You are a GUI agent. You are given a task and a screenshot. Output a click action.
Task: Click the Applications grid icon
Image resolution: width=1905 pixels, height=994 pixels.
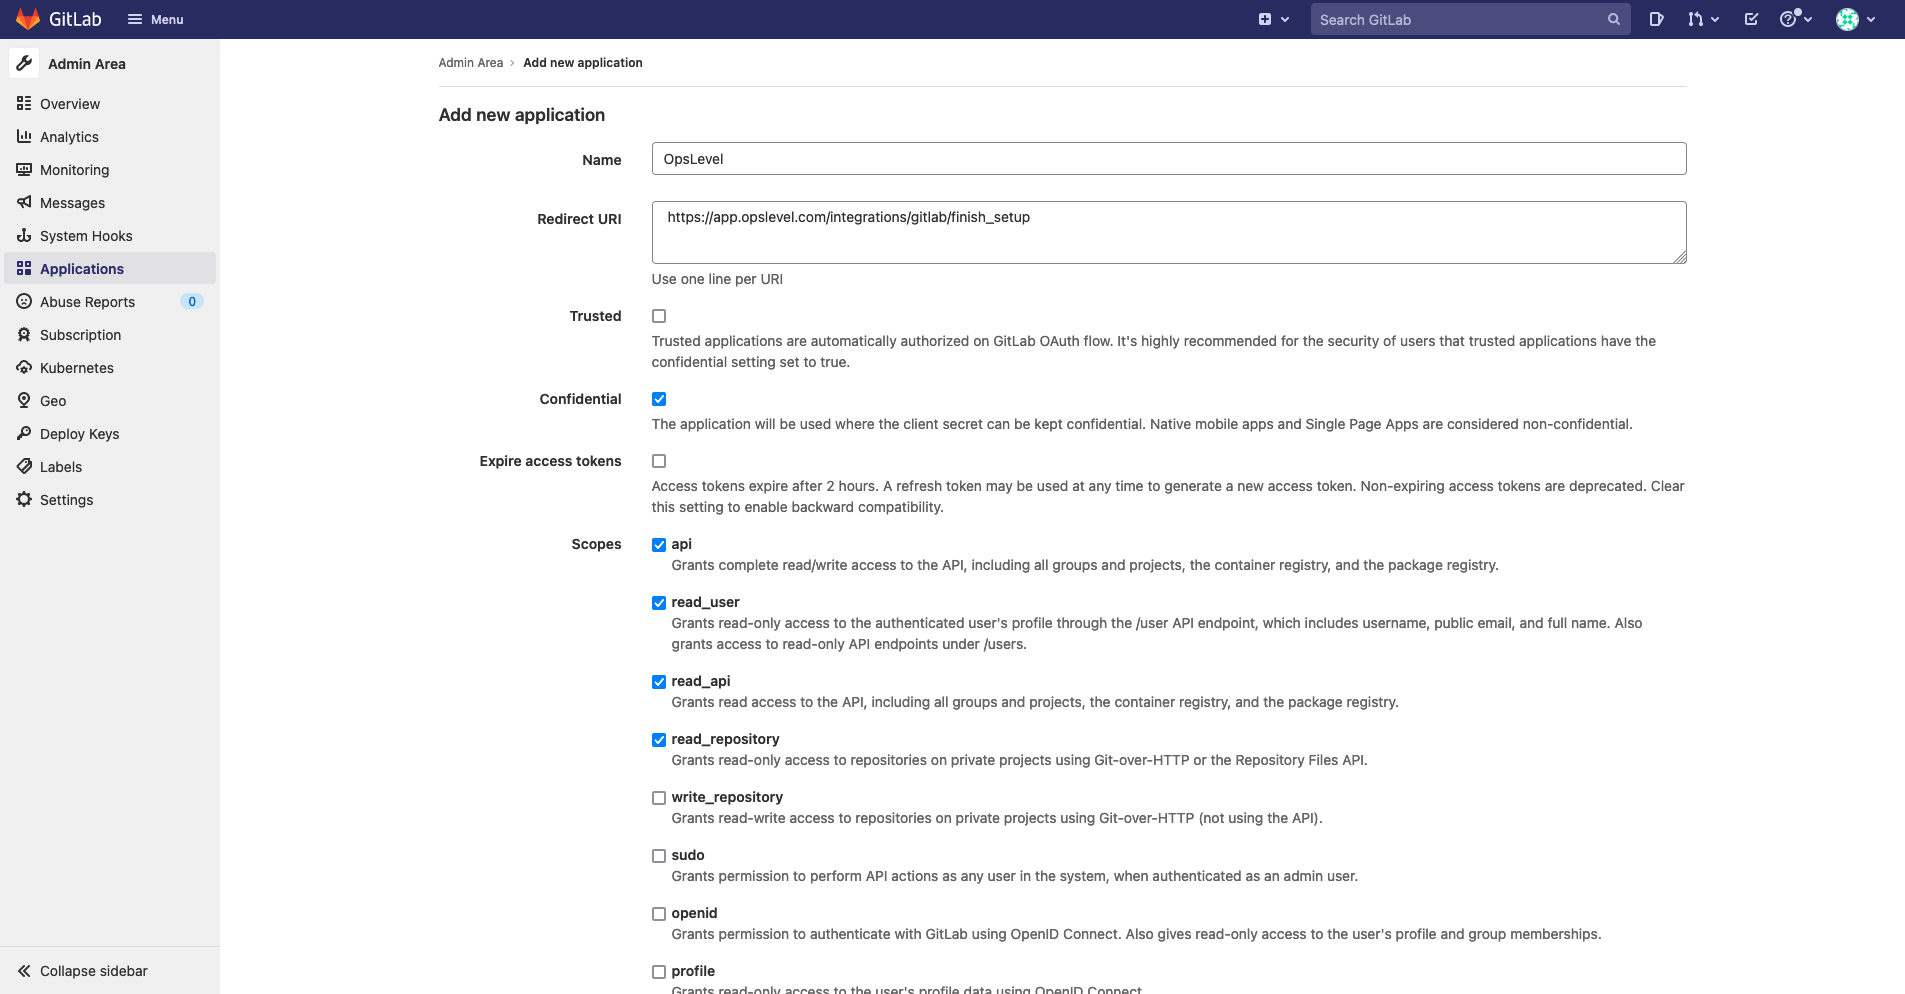tap(24, 268)
